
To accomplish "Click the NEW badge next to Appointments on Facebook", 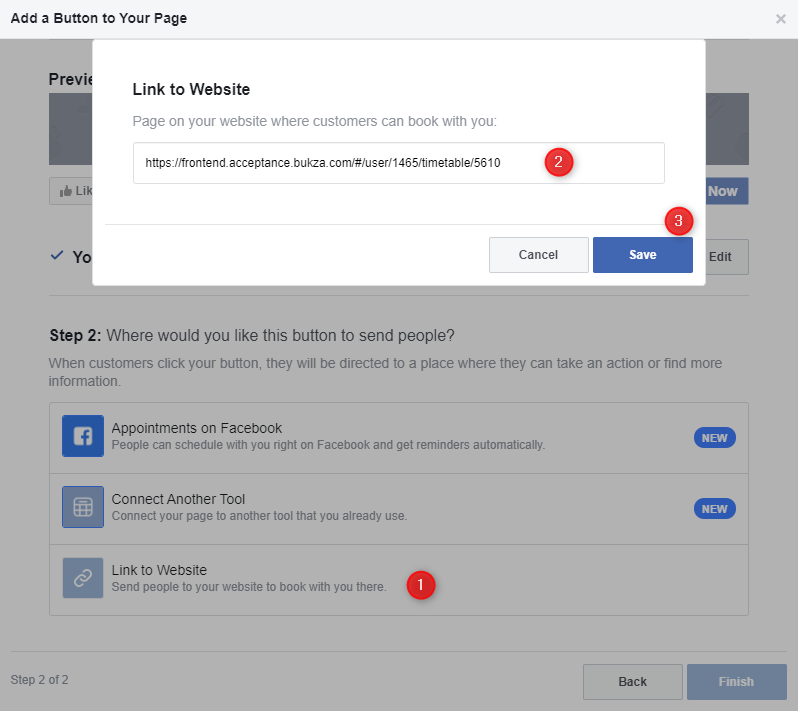I will click(714, 438).
